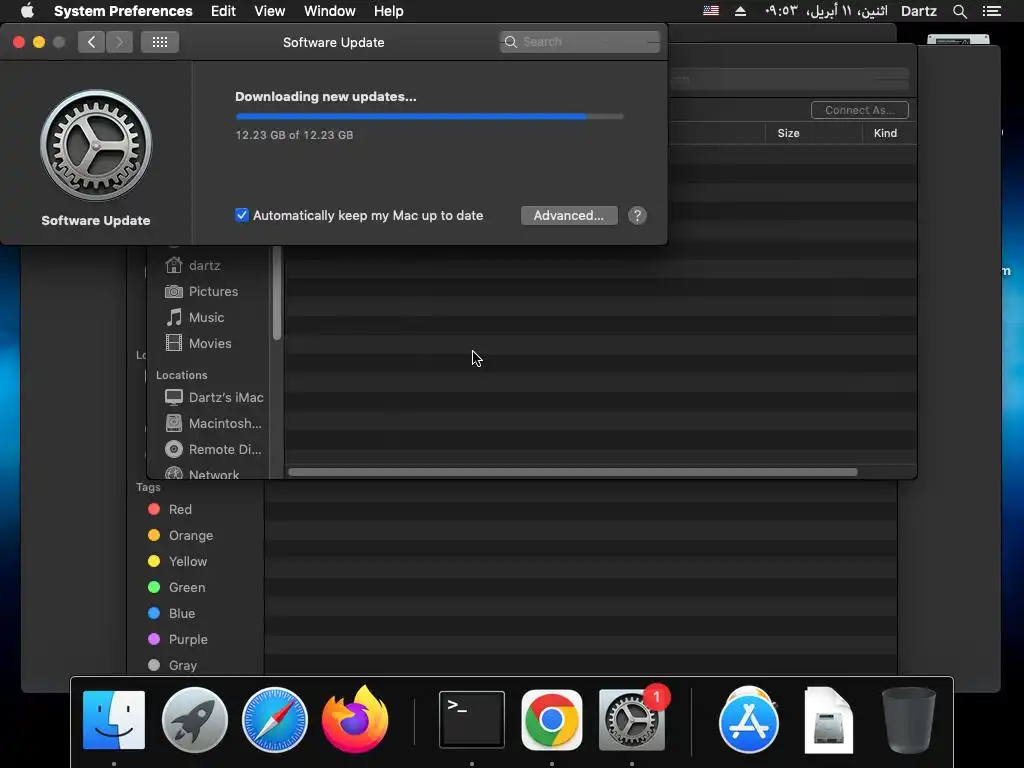Image resolution: width=1024 pixels, height=768 pixels.
Task: Go forward in System Preferences
Action: tap(119, 42)
